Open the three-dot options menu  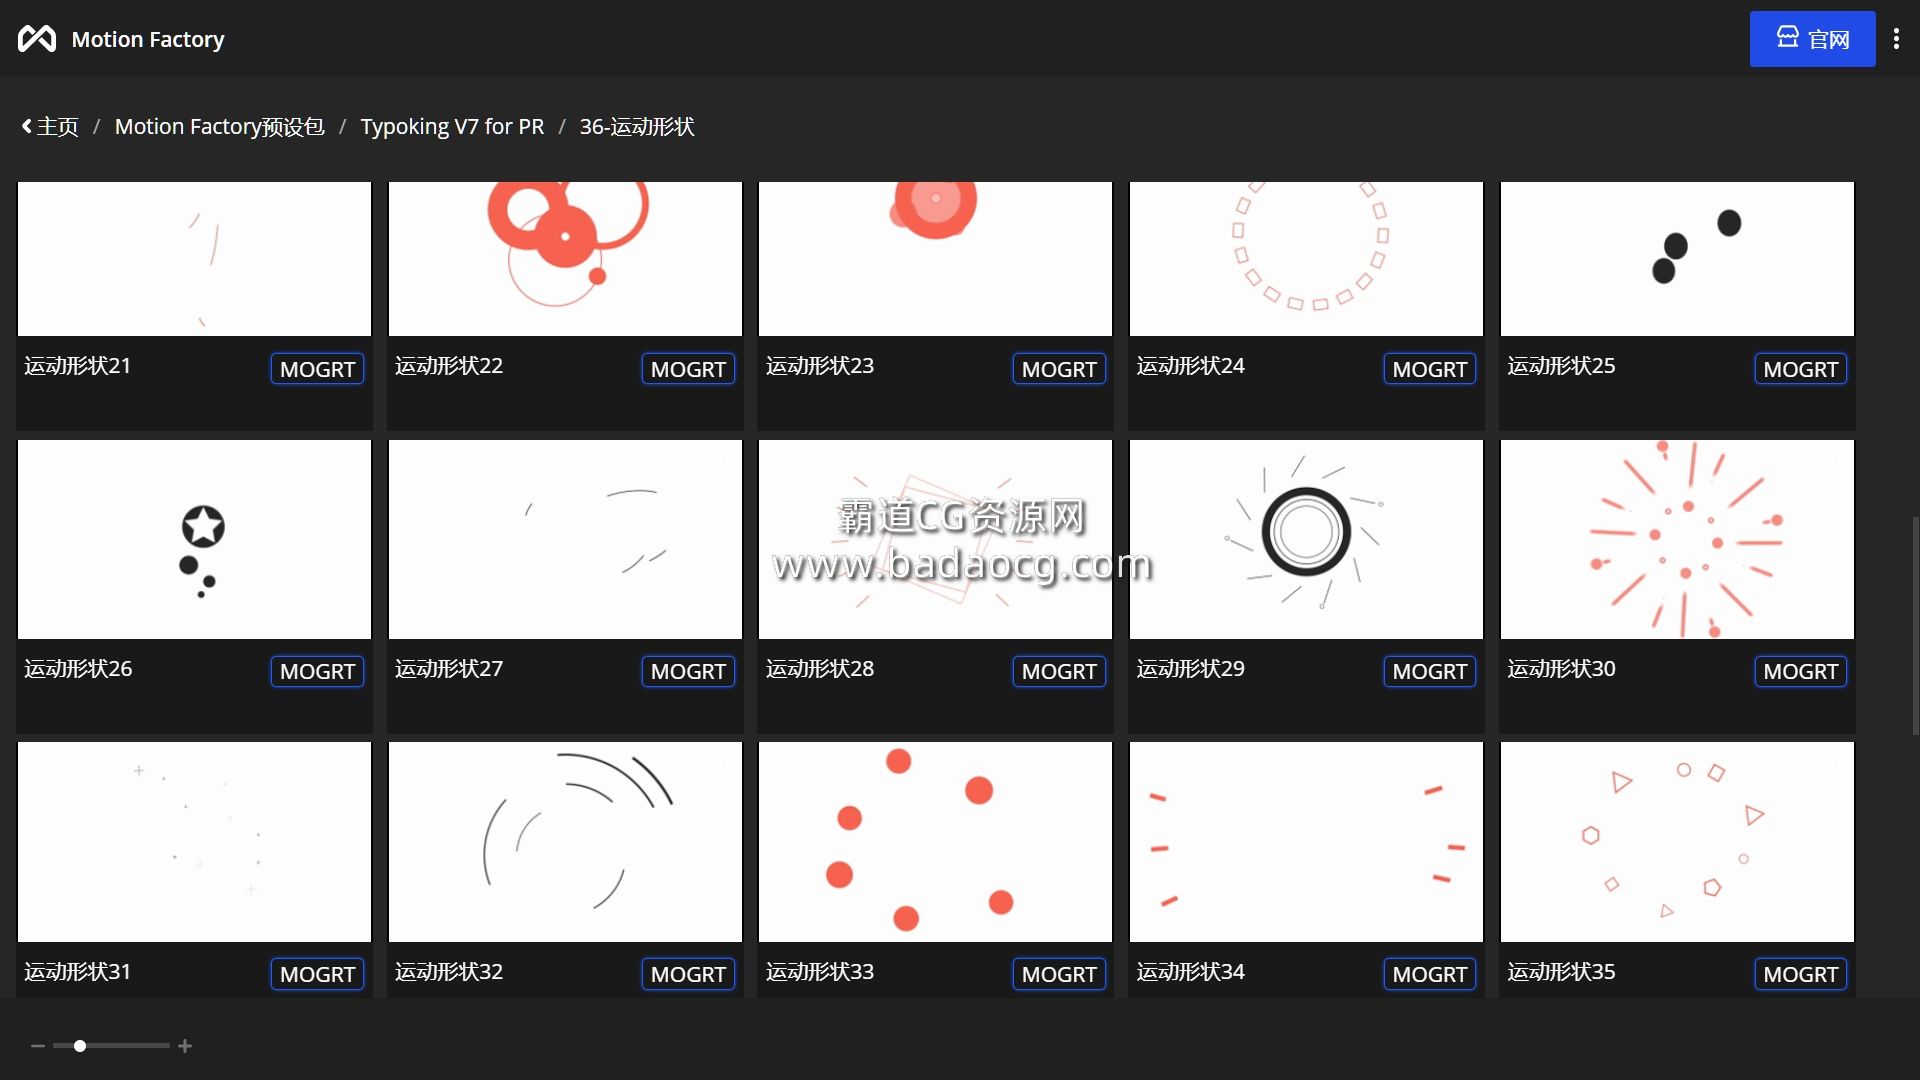1896,39
